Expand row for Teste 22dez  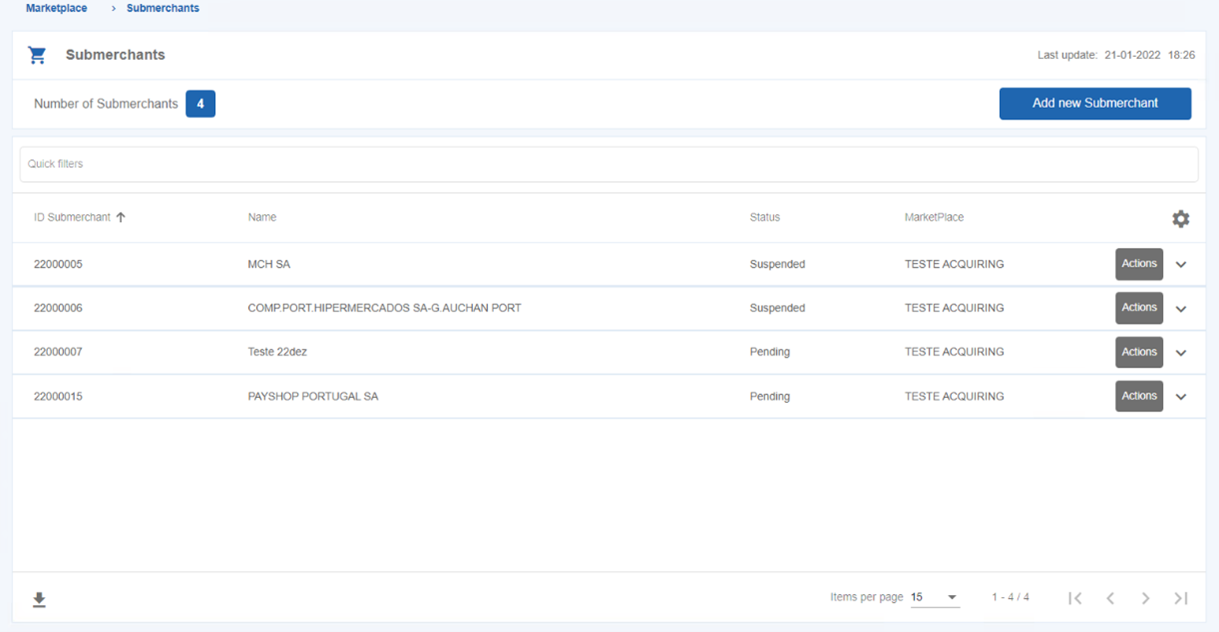[x=1180, y=353]
